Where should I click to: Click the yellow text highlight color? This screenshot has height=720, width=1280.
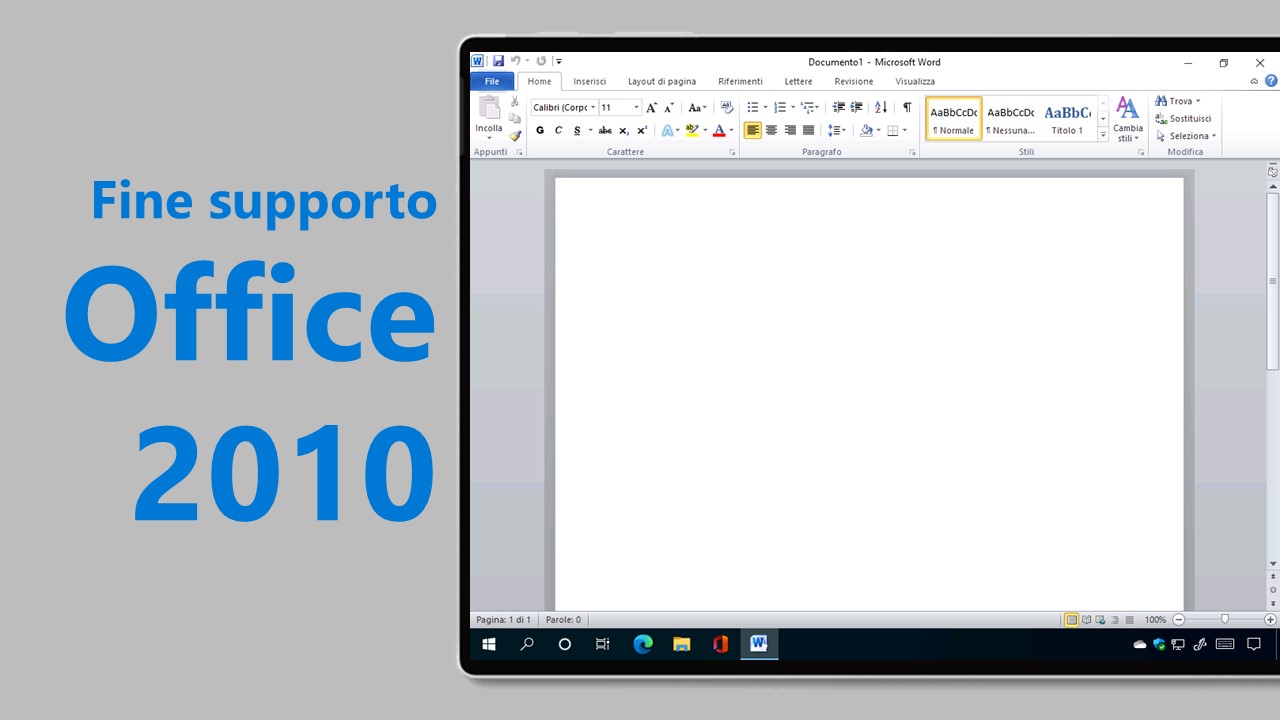tap(692, 130)
